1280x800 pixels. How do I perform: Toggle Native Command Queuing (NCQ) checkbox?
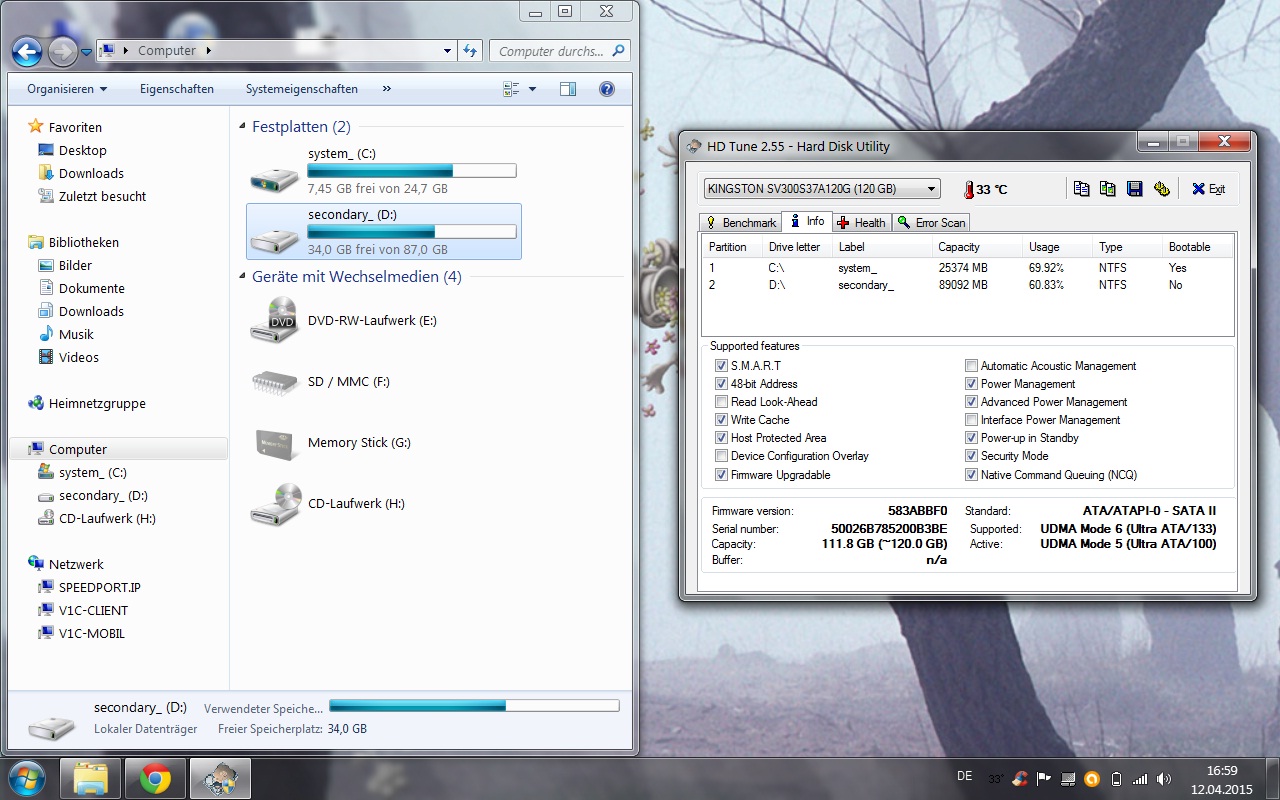click(971, 475)
